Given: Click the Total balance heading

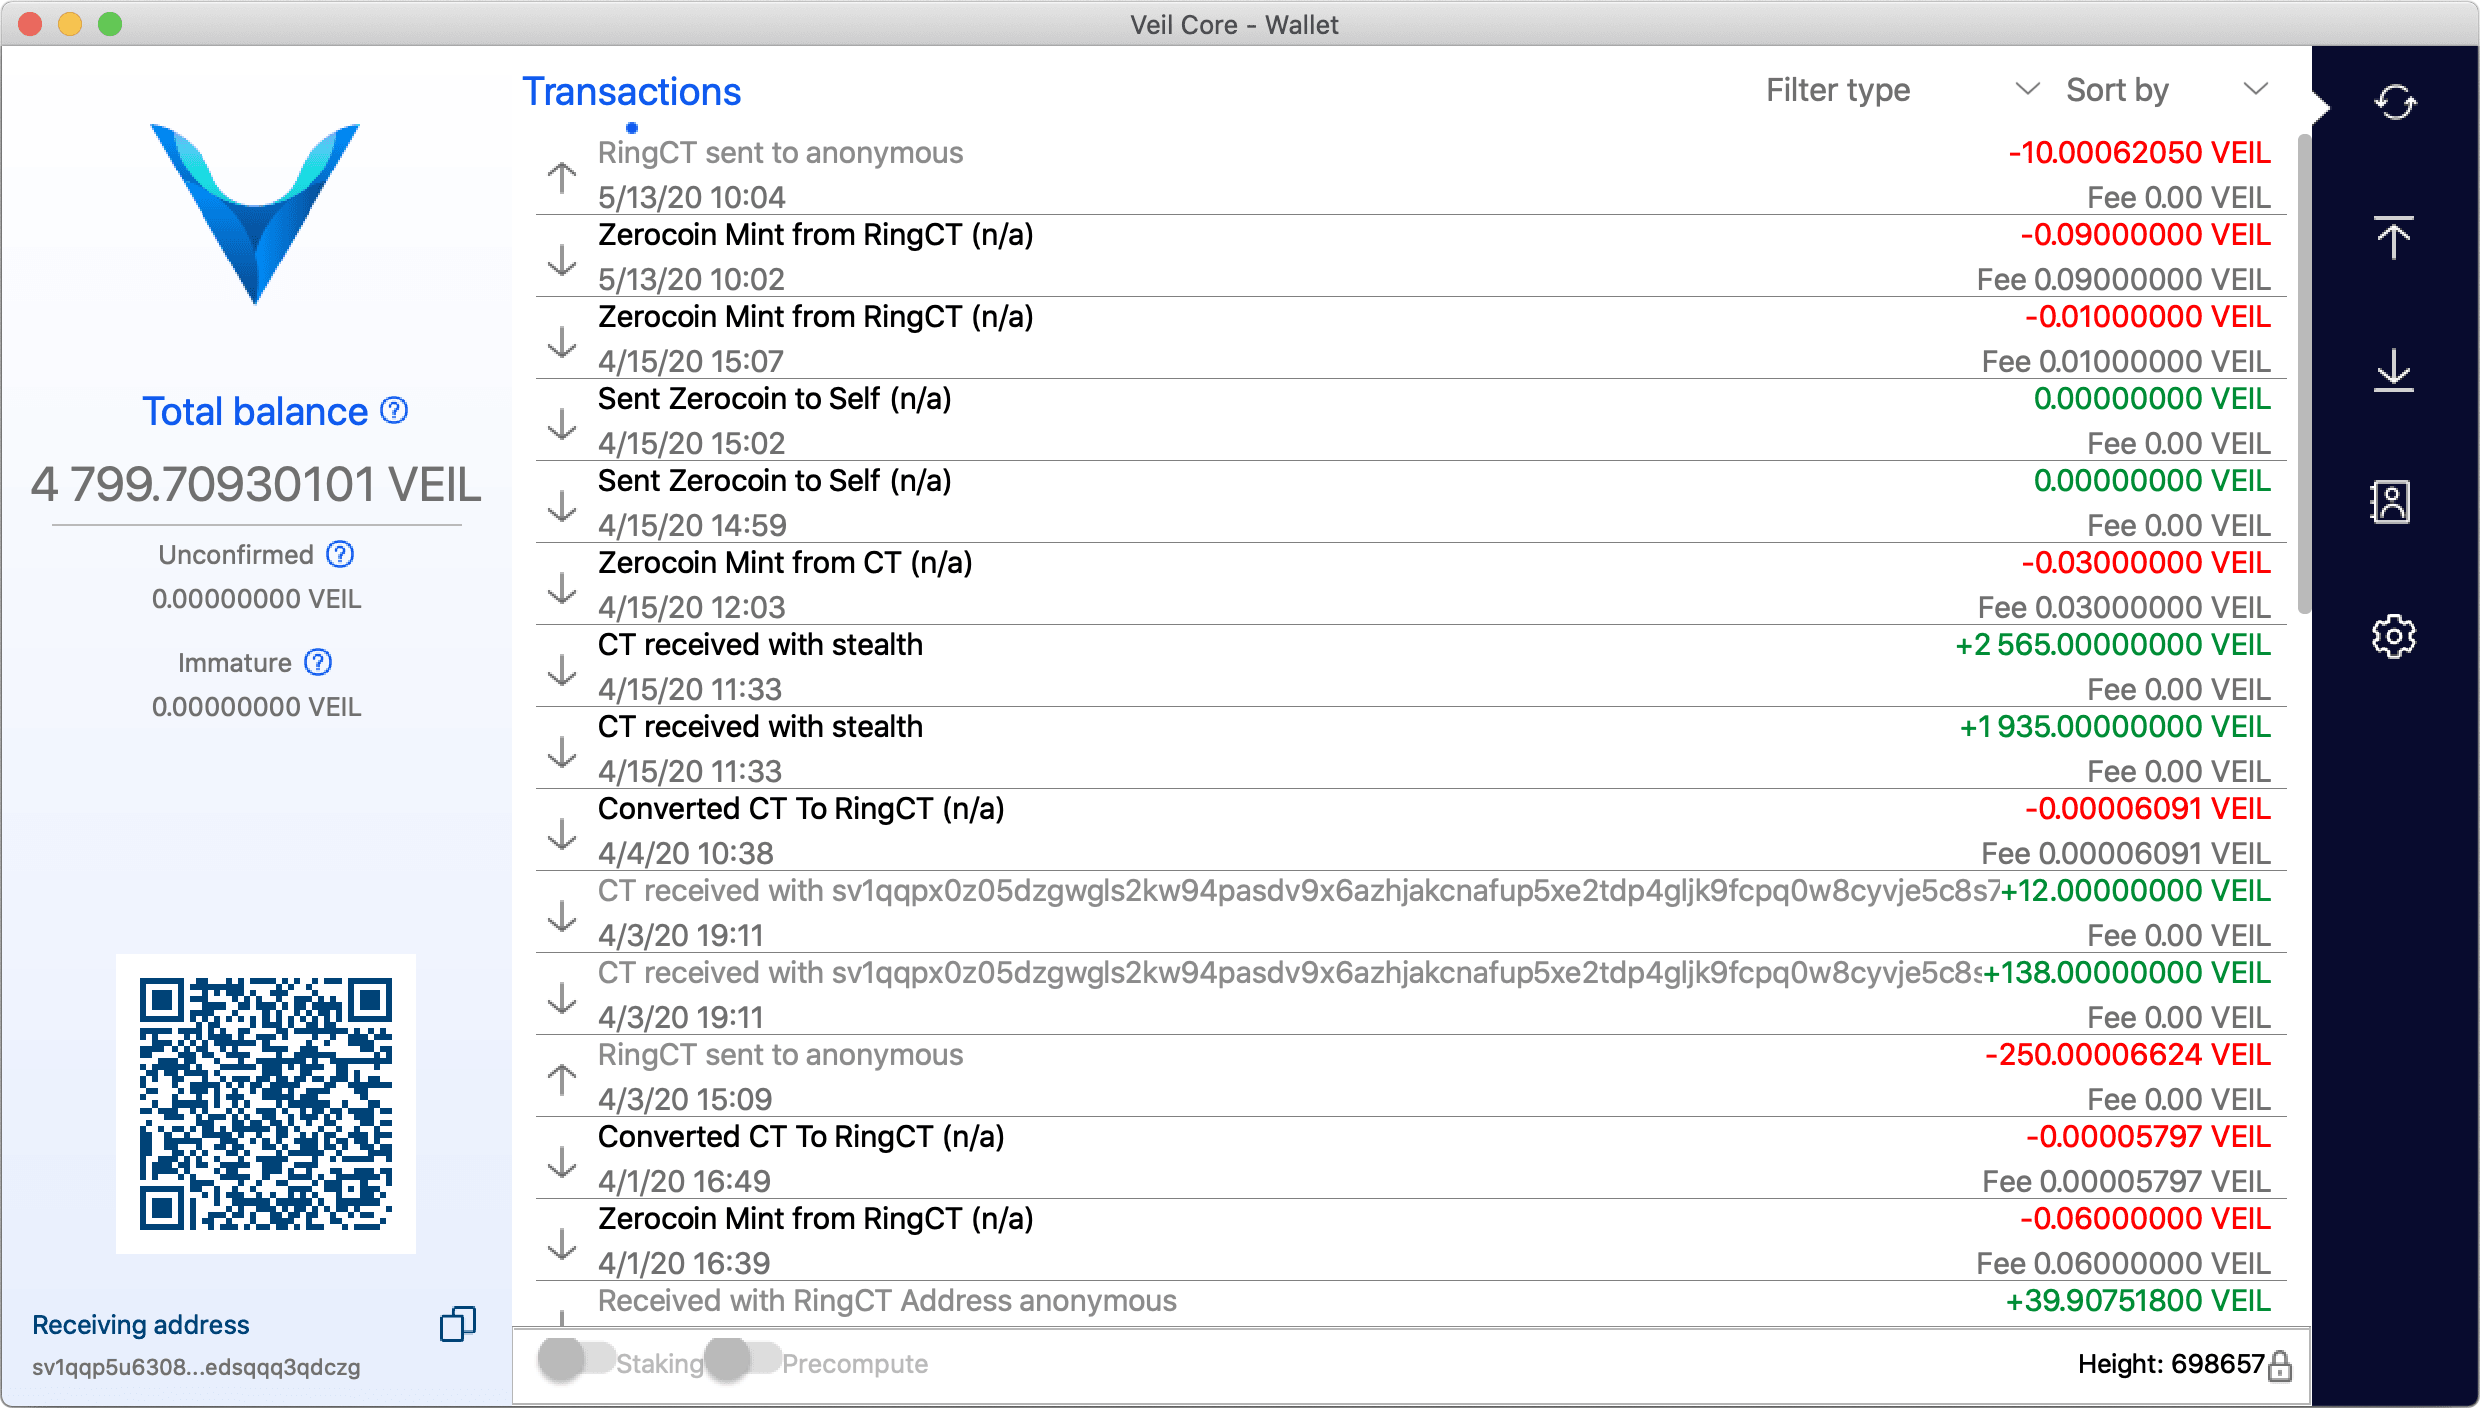Looking at the screenshot, I should pyautogui.click(x=255, y=411).
